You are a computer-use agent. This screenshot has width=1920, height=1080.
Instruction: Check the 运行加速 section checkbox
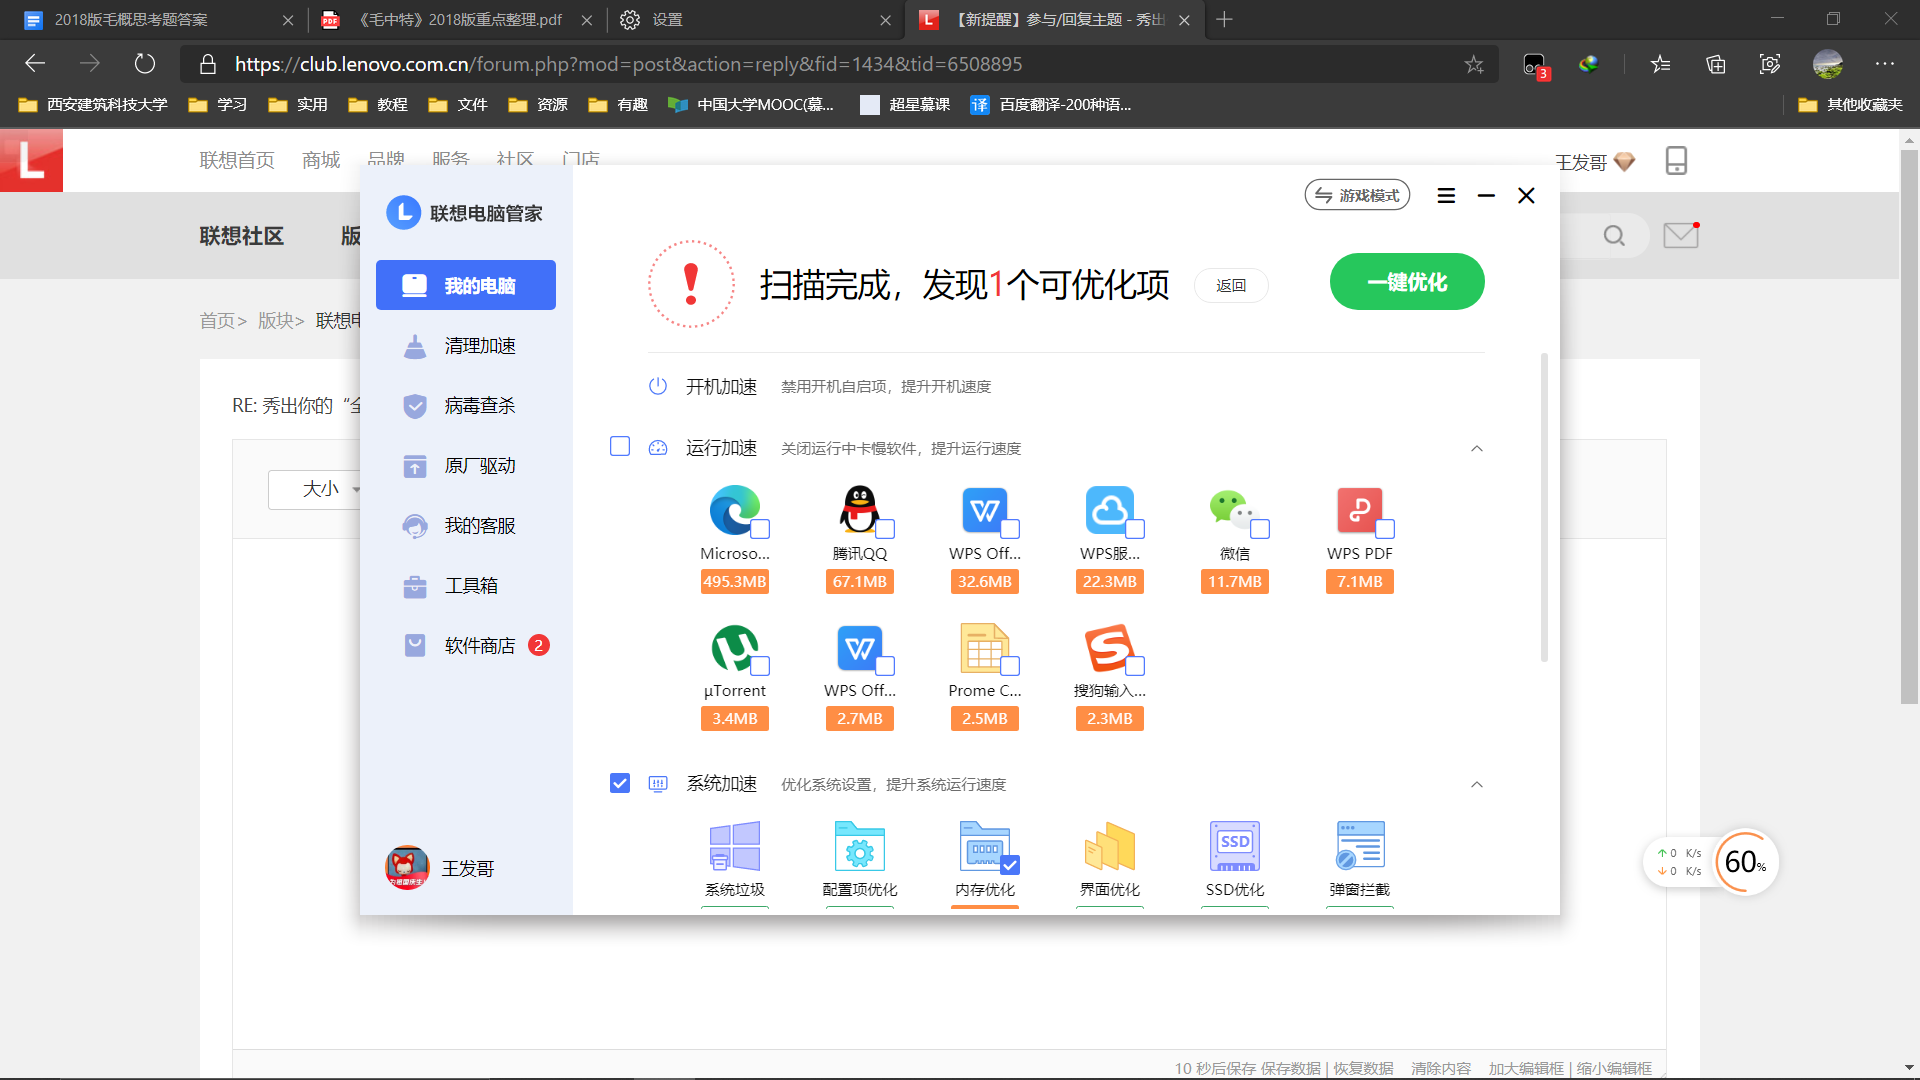pyautogui.click(x=620, y=446)
